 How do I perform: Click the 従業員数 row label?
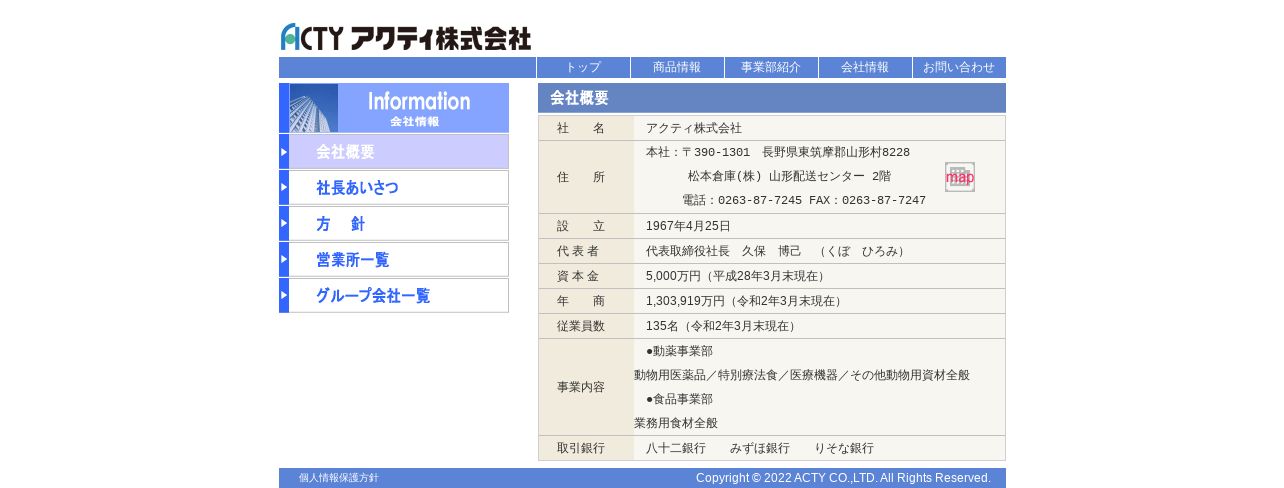581,326
